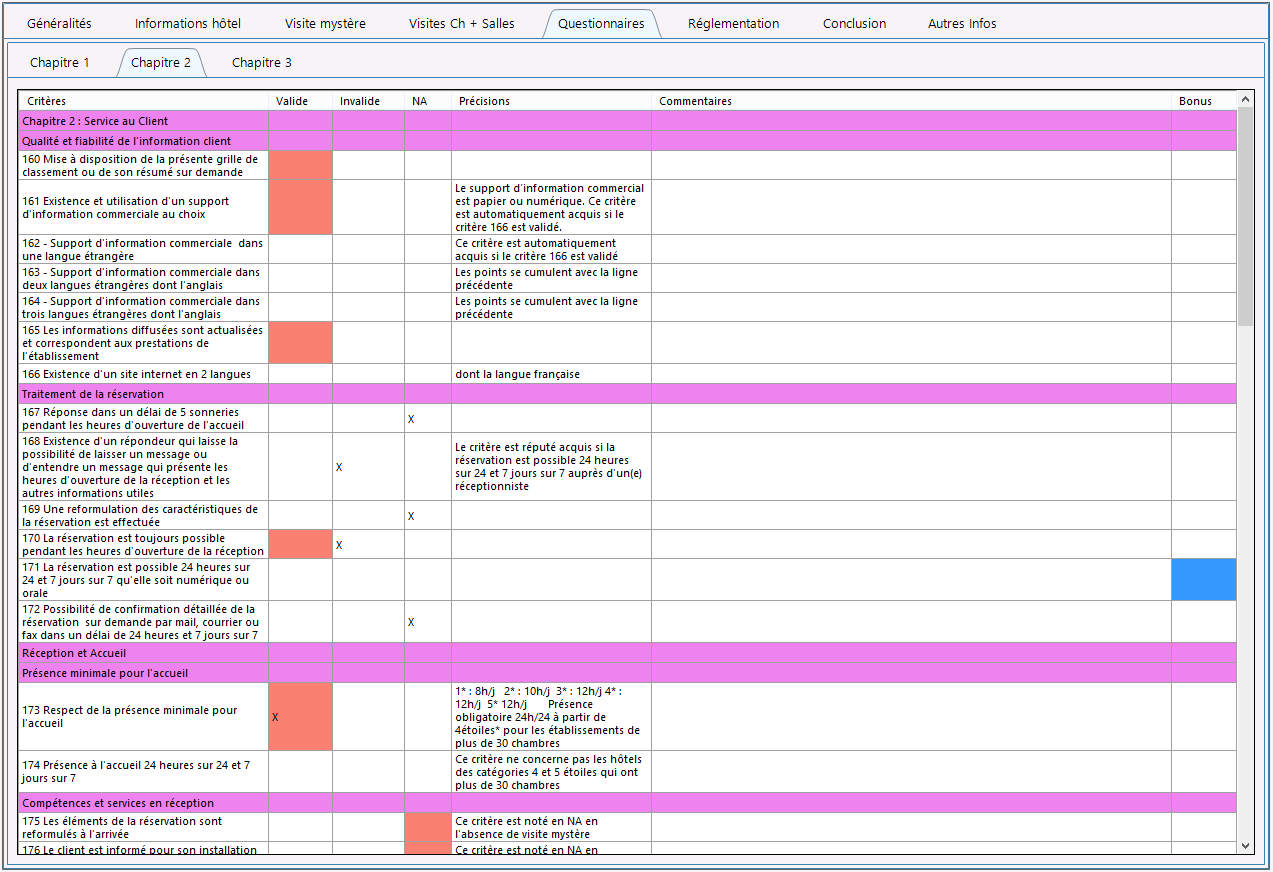Open the Conclusion tab
The height and width of the screenshot is (872, 1273).
854,23
